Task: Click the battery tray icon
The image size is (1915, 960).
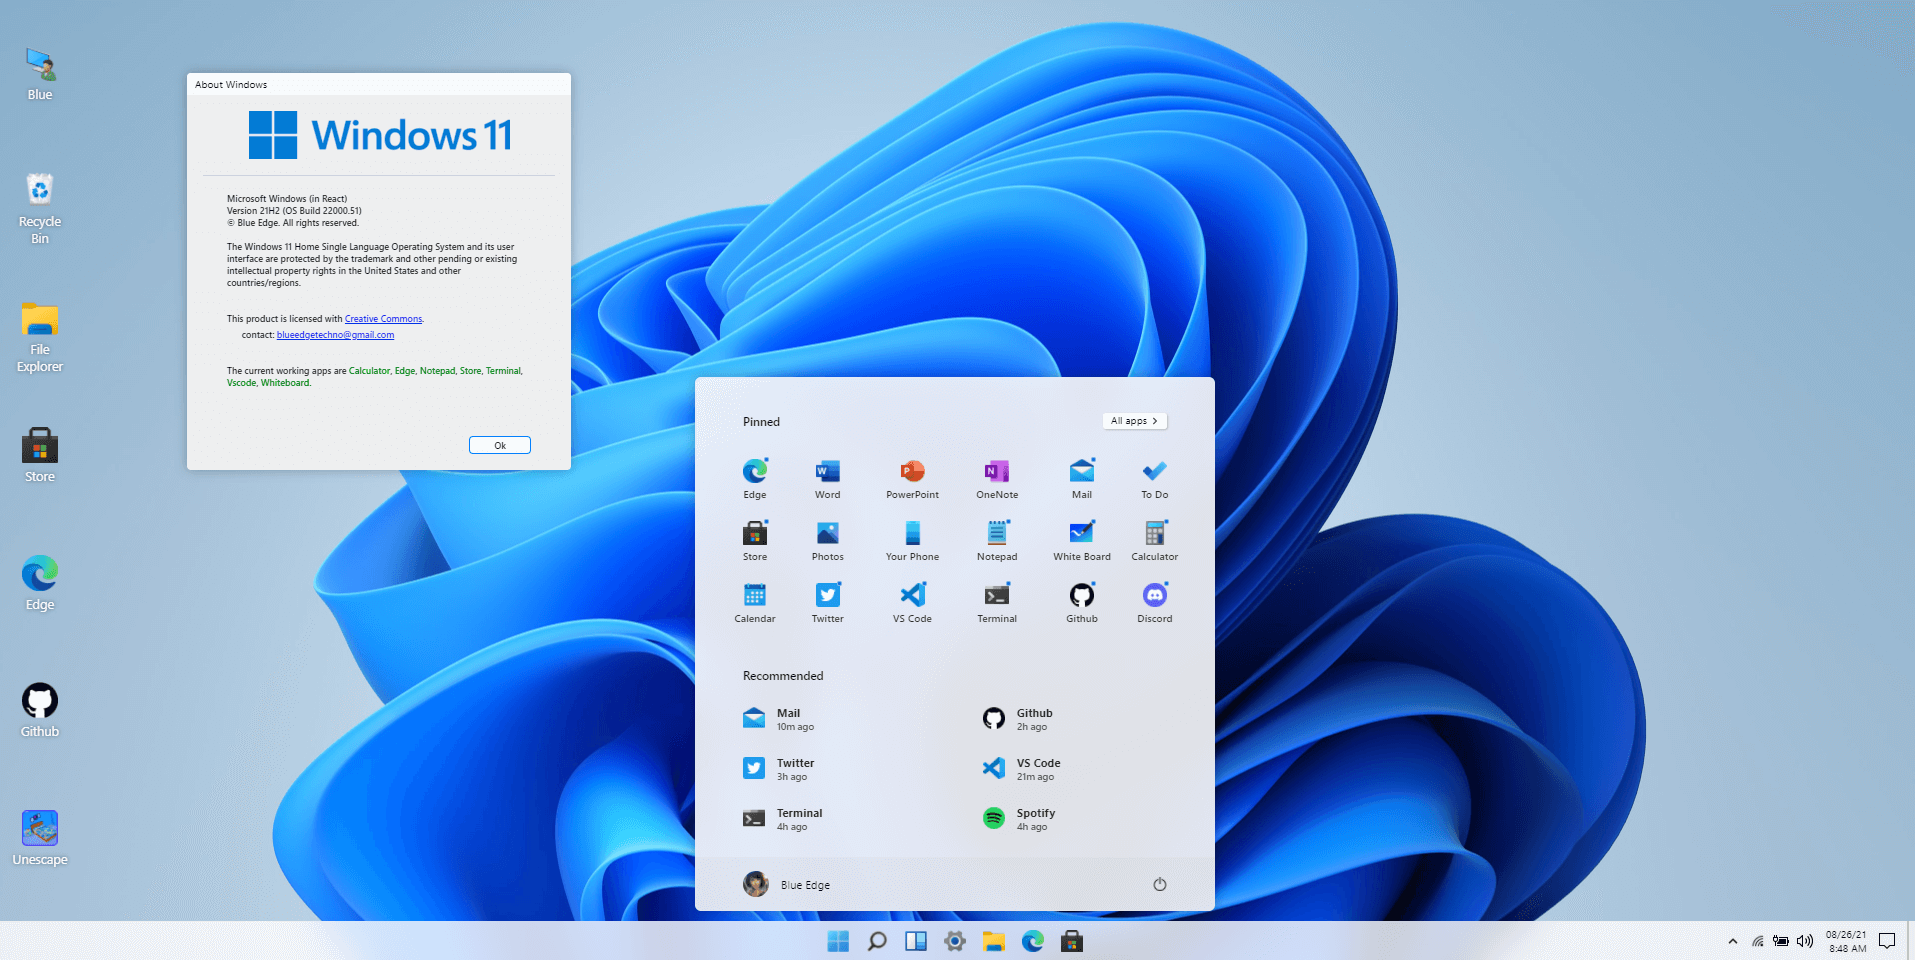Action: click(1781, 941)
